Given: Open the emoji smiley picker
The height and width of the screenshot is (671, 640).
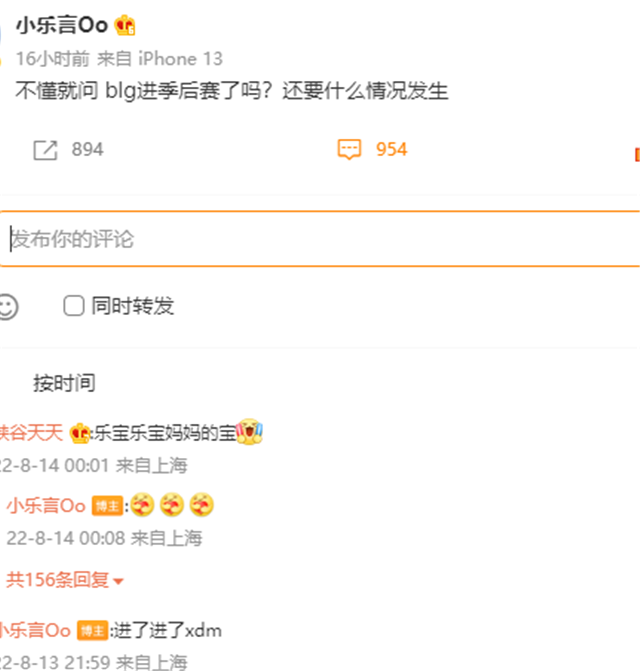Looking at the screenshot, I should tap(8, 307).
